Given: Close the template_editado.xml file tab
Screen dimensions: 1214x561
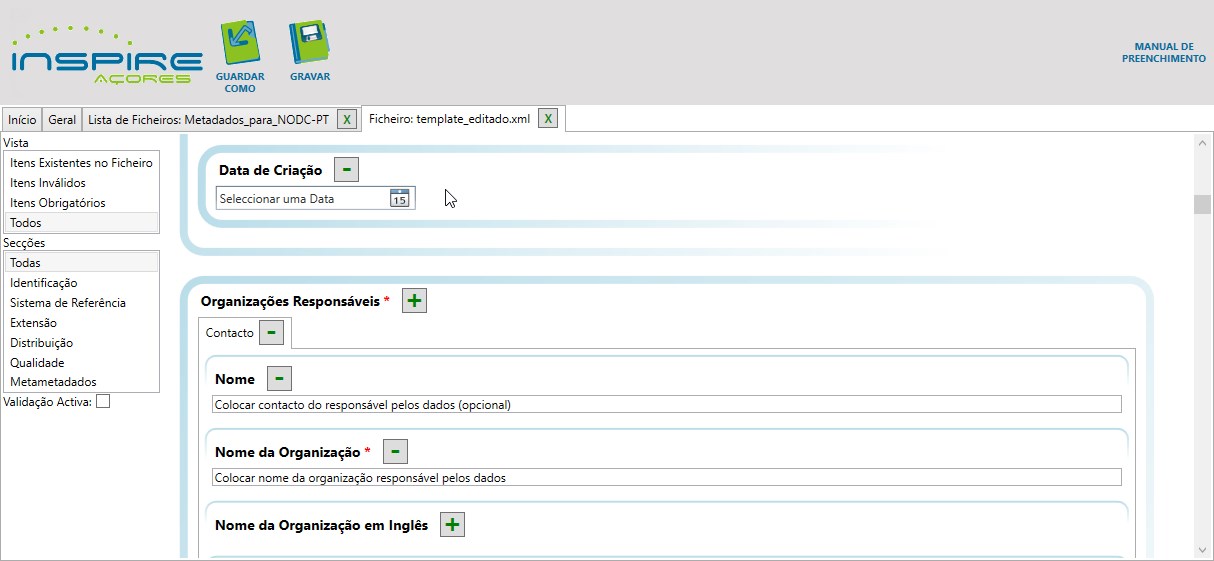Looking at the screenshot, I should (547, 119).
